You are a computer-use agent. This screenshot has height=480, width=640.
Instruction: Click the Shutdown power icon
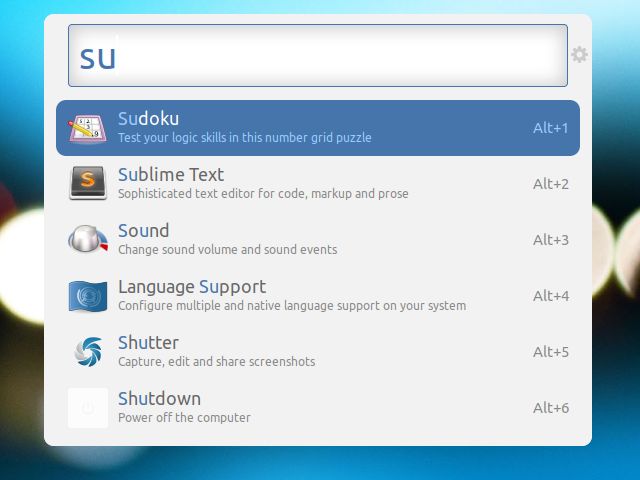point(88,408)
